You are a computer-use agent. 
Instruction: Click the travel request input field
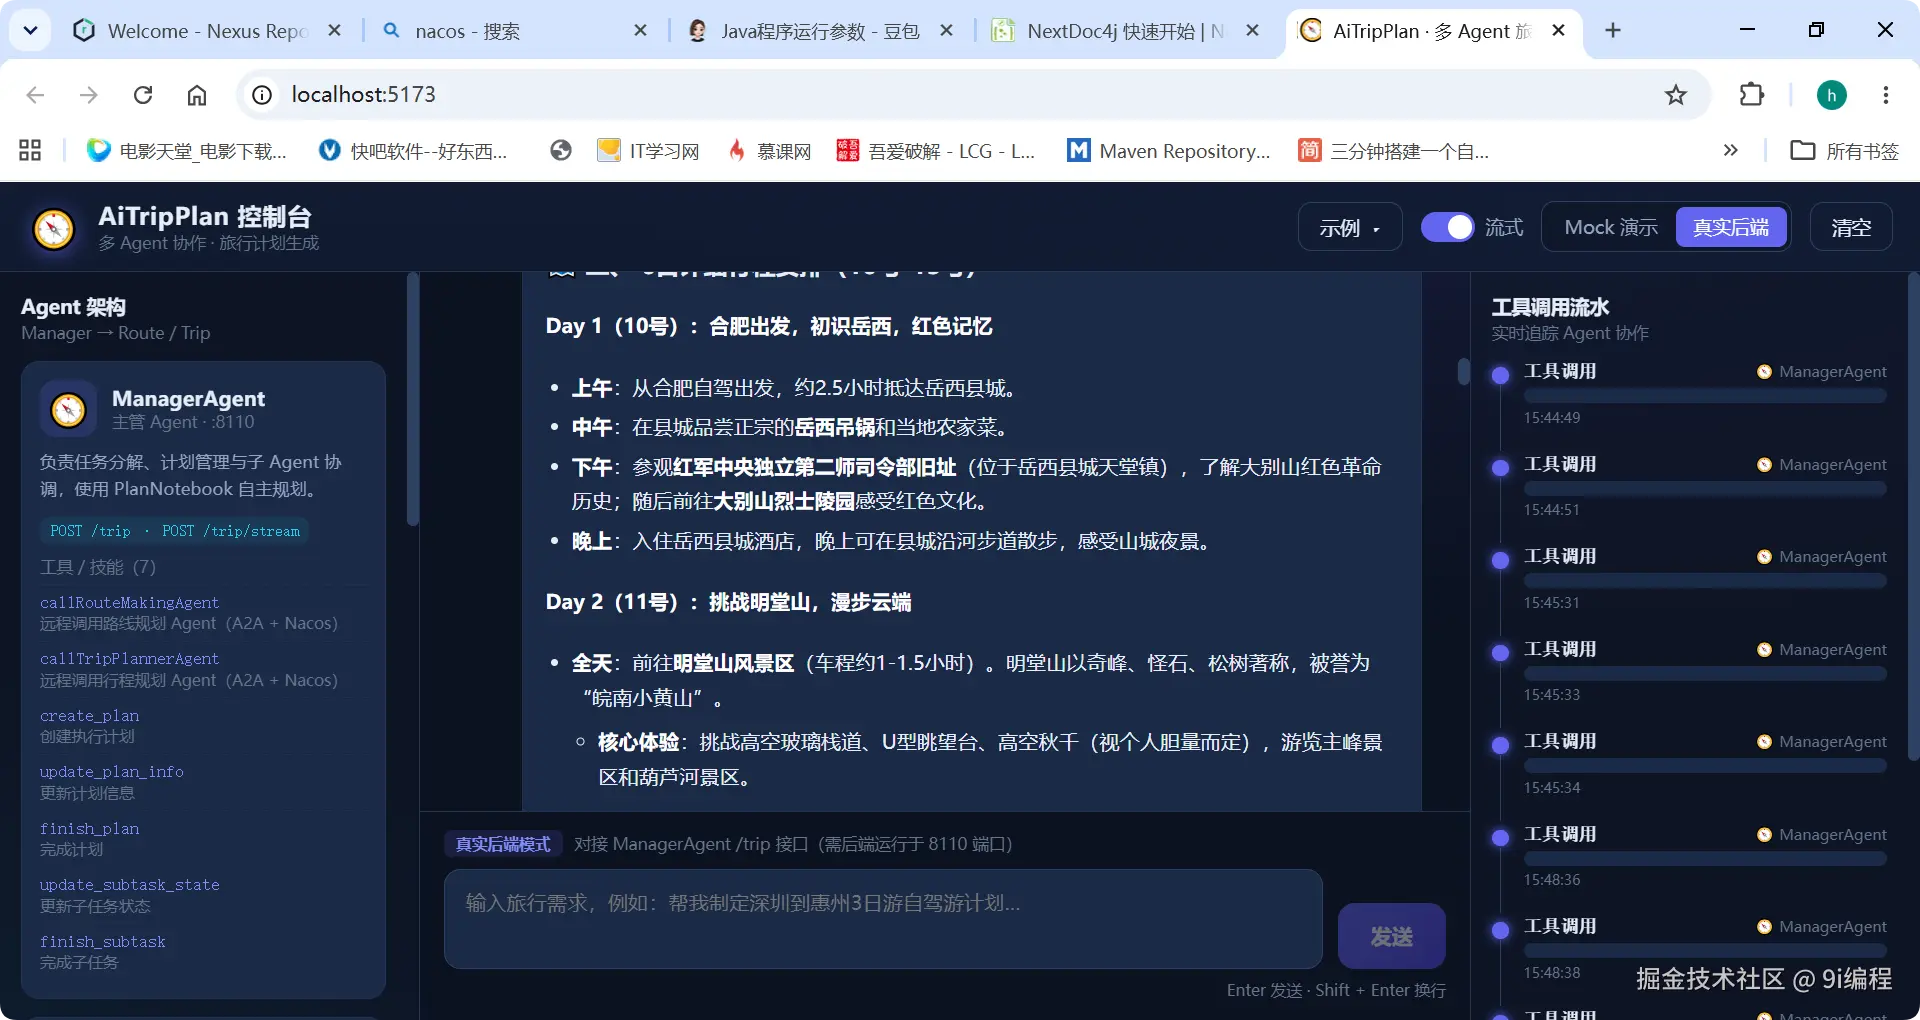tap(883, 919)
